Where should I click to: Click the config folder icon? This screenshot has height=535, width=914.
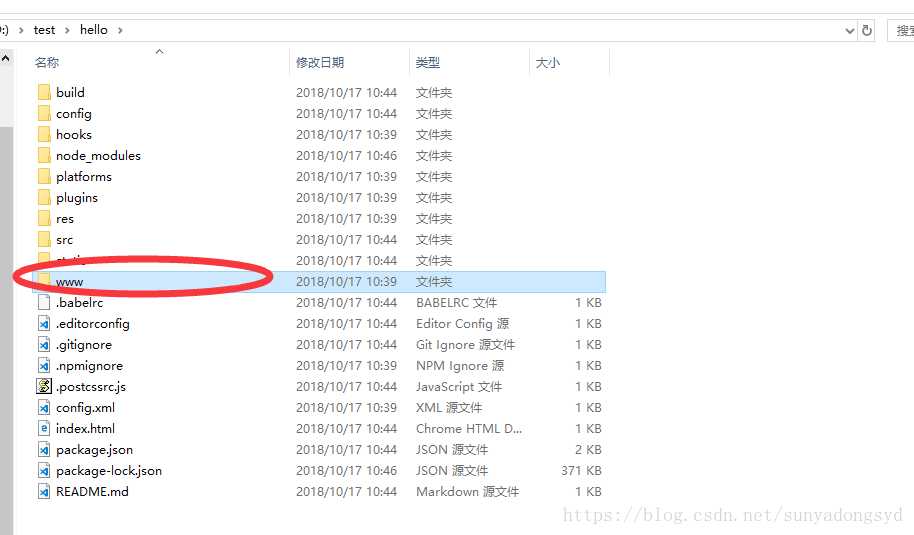(44, 113)
